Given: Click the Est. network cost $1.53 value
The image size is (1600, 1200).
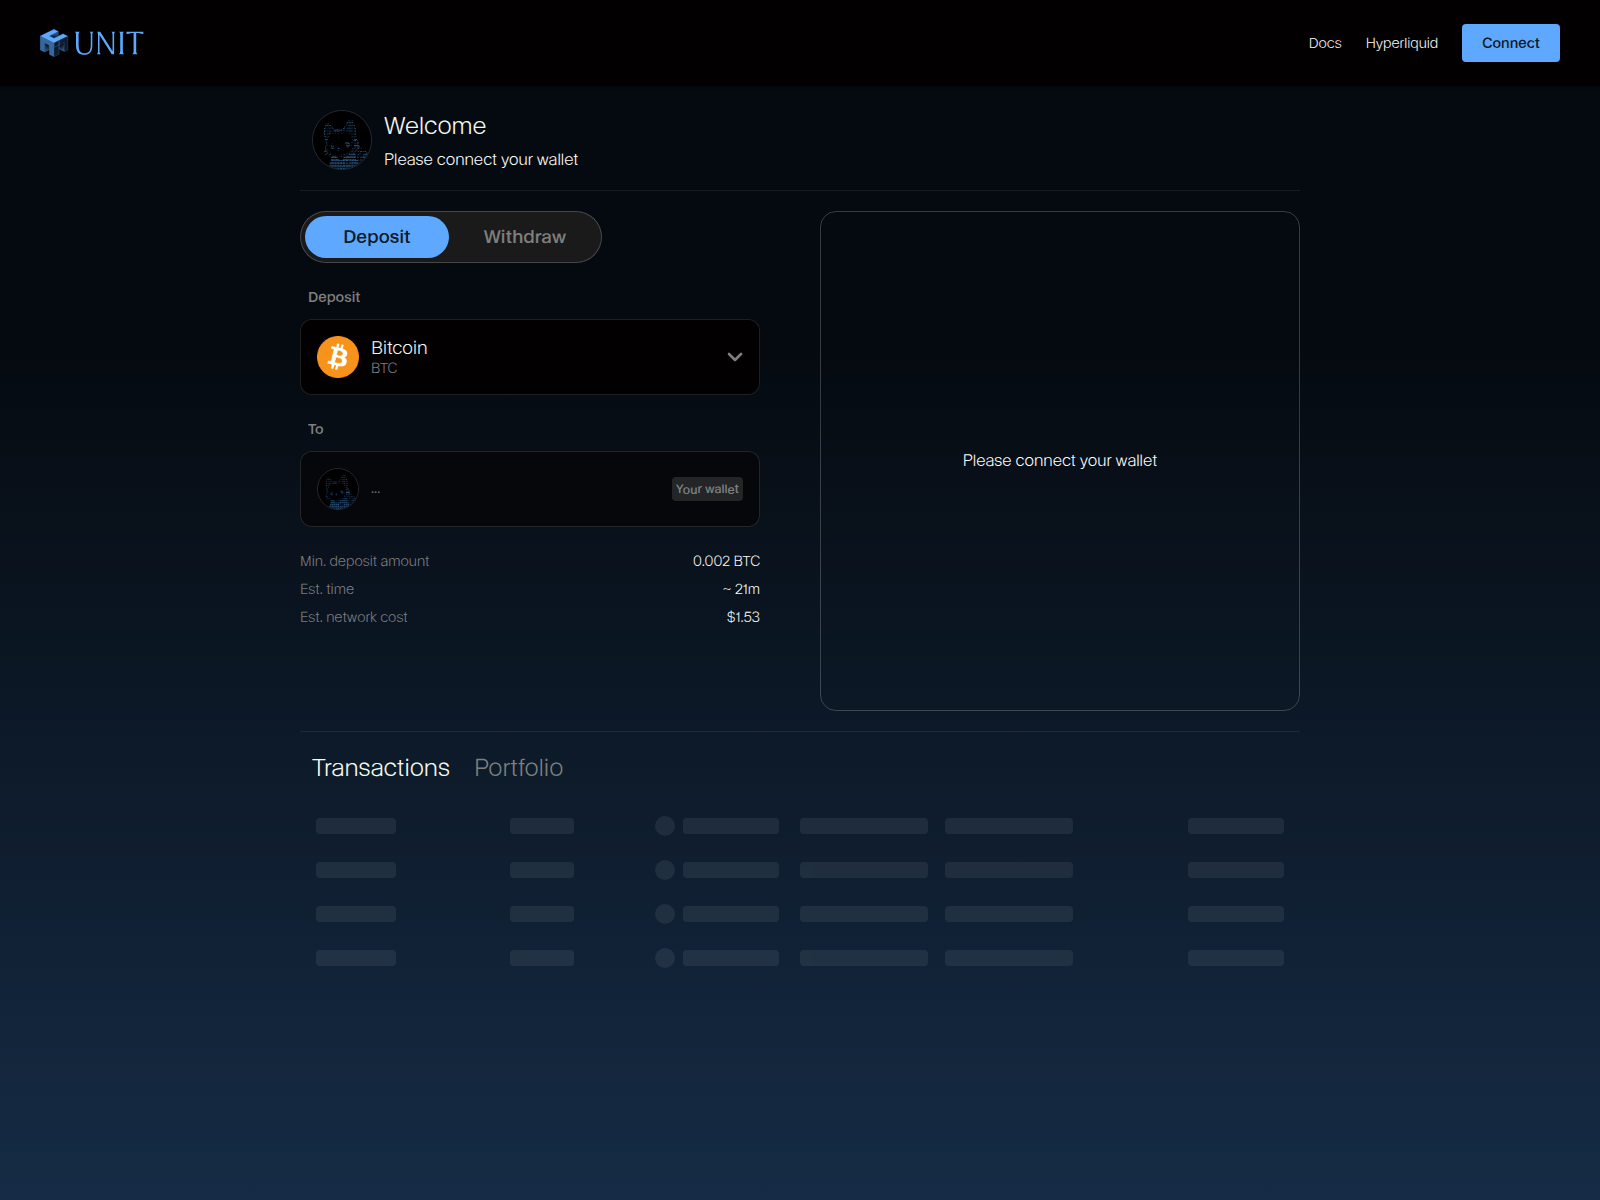Looking at the screenshot, I should (742, 617).
